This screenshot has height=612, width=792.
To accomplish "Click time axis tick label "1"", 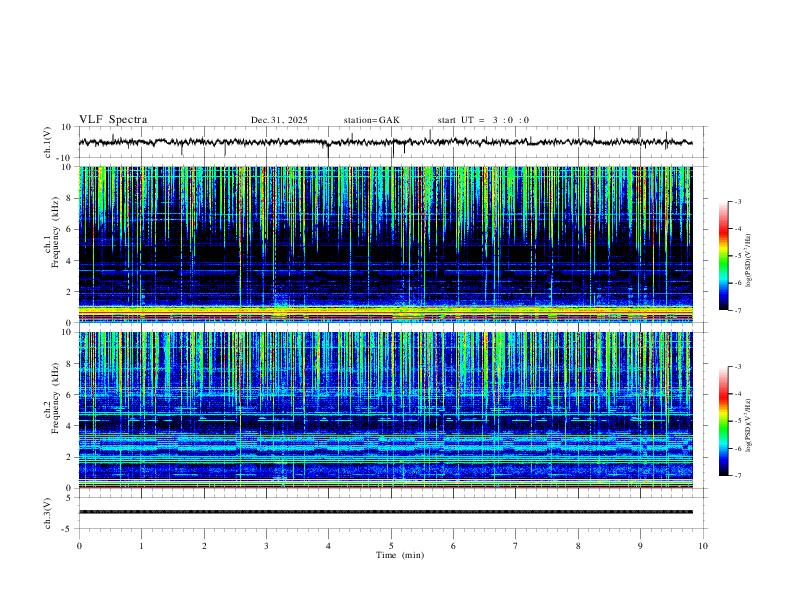I will [x=141, y=546].
